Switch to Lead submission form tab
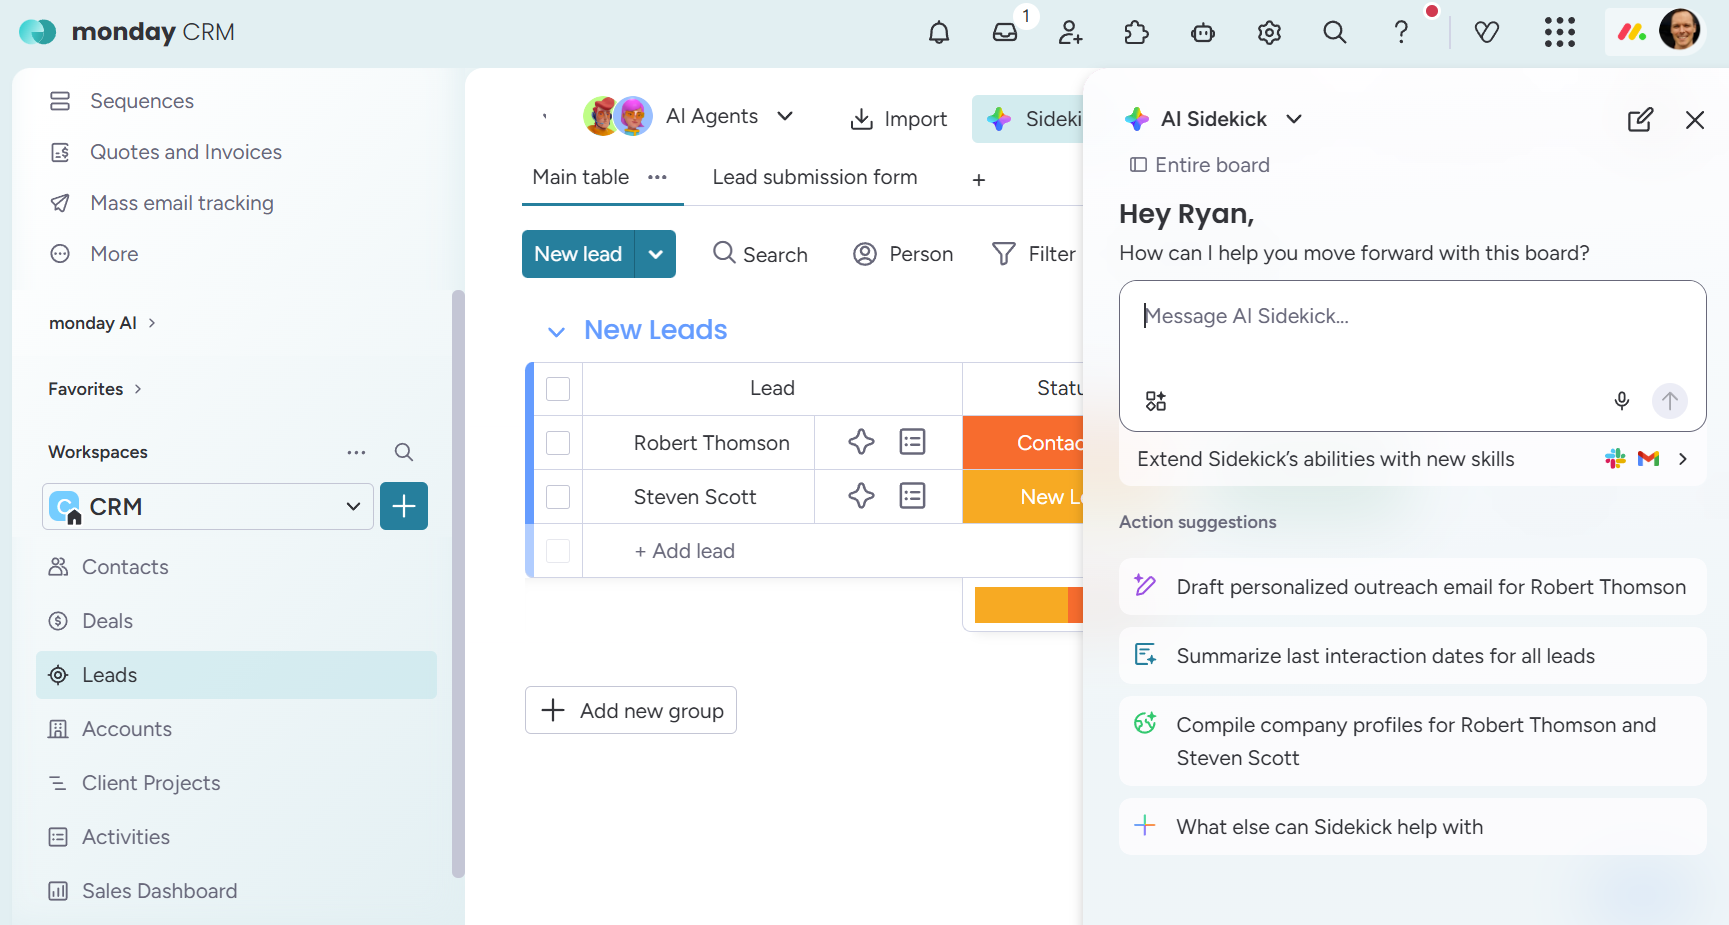 coord(815,177)
